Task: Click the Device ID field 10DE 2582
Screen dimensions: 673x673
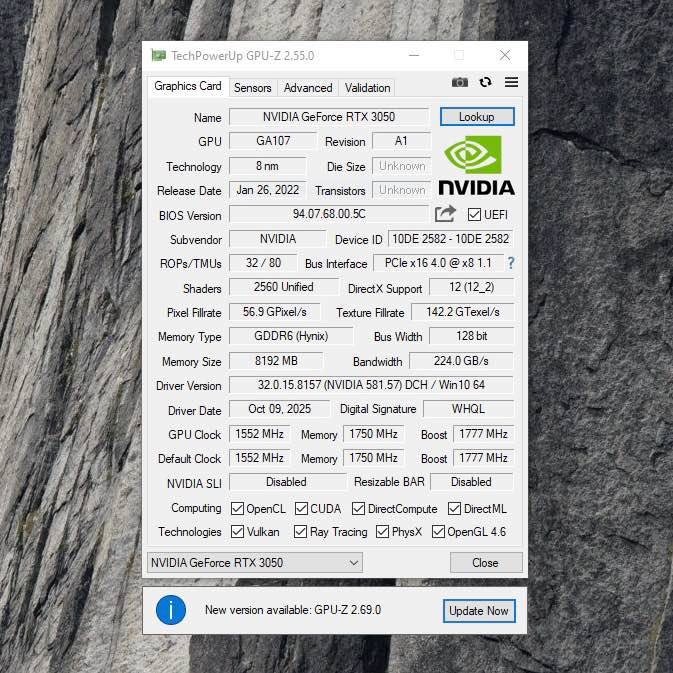Action: pyautogui.click(x=451, y=239)
